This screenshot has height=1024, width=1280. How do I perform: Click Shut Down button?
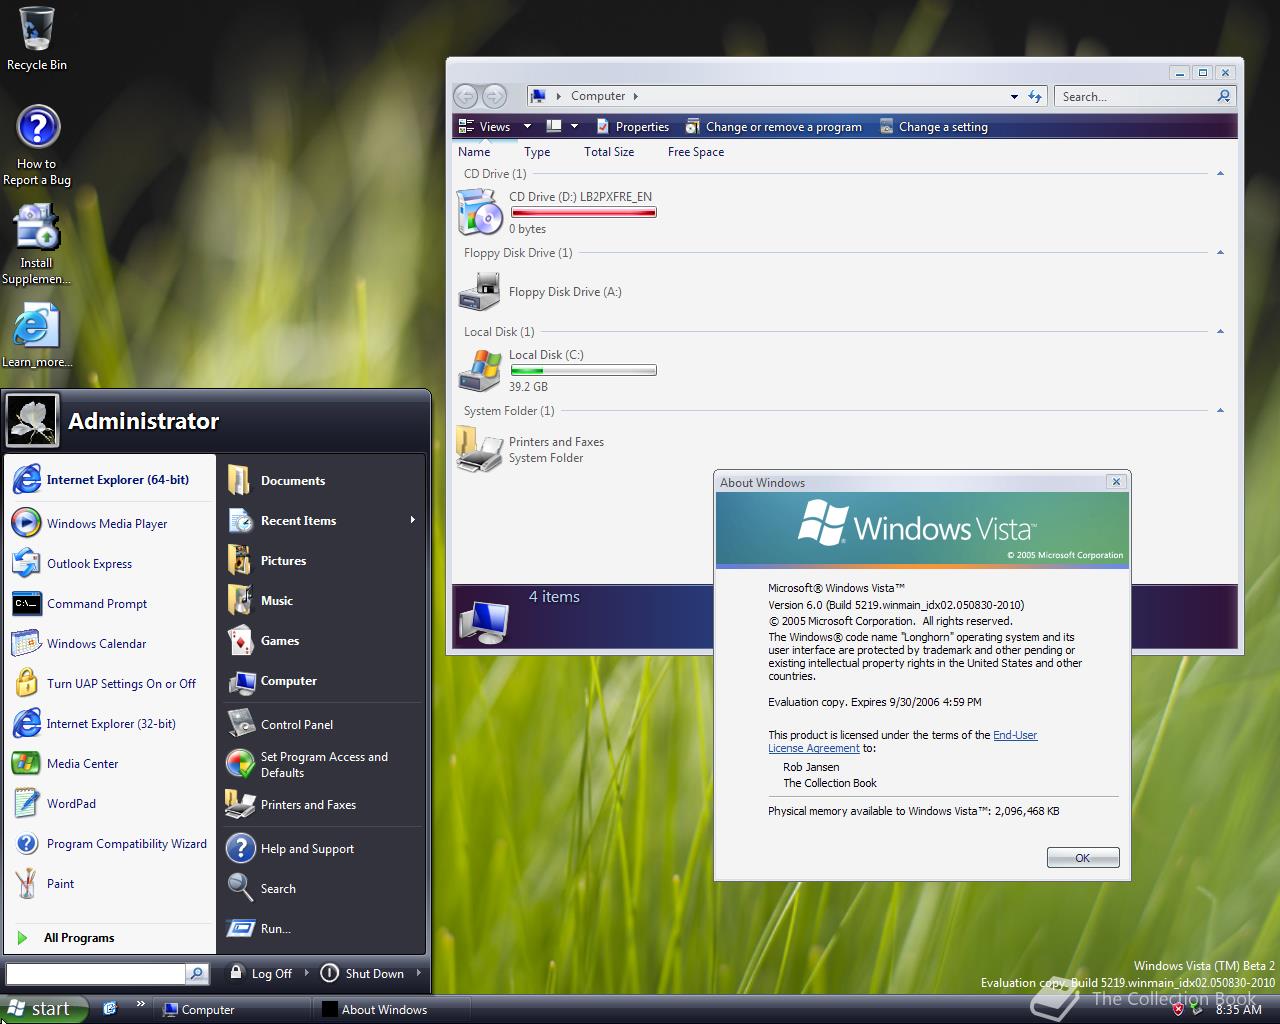pos(363,973)
